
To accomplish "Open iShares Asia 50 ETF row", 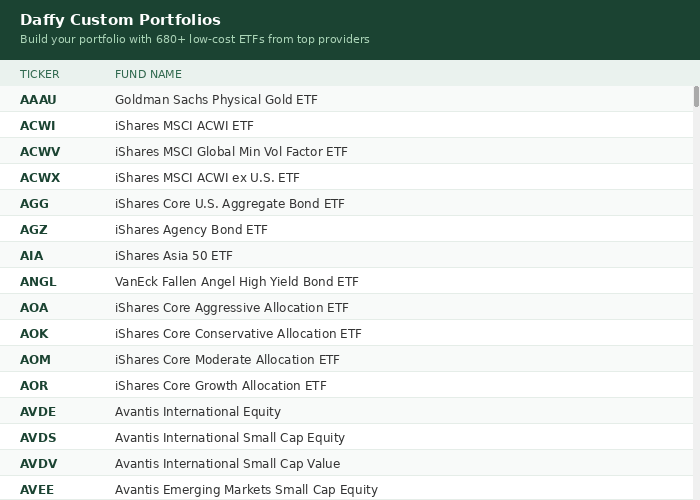I will pyautogui.click(x=173, y=256).
